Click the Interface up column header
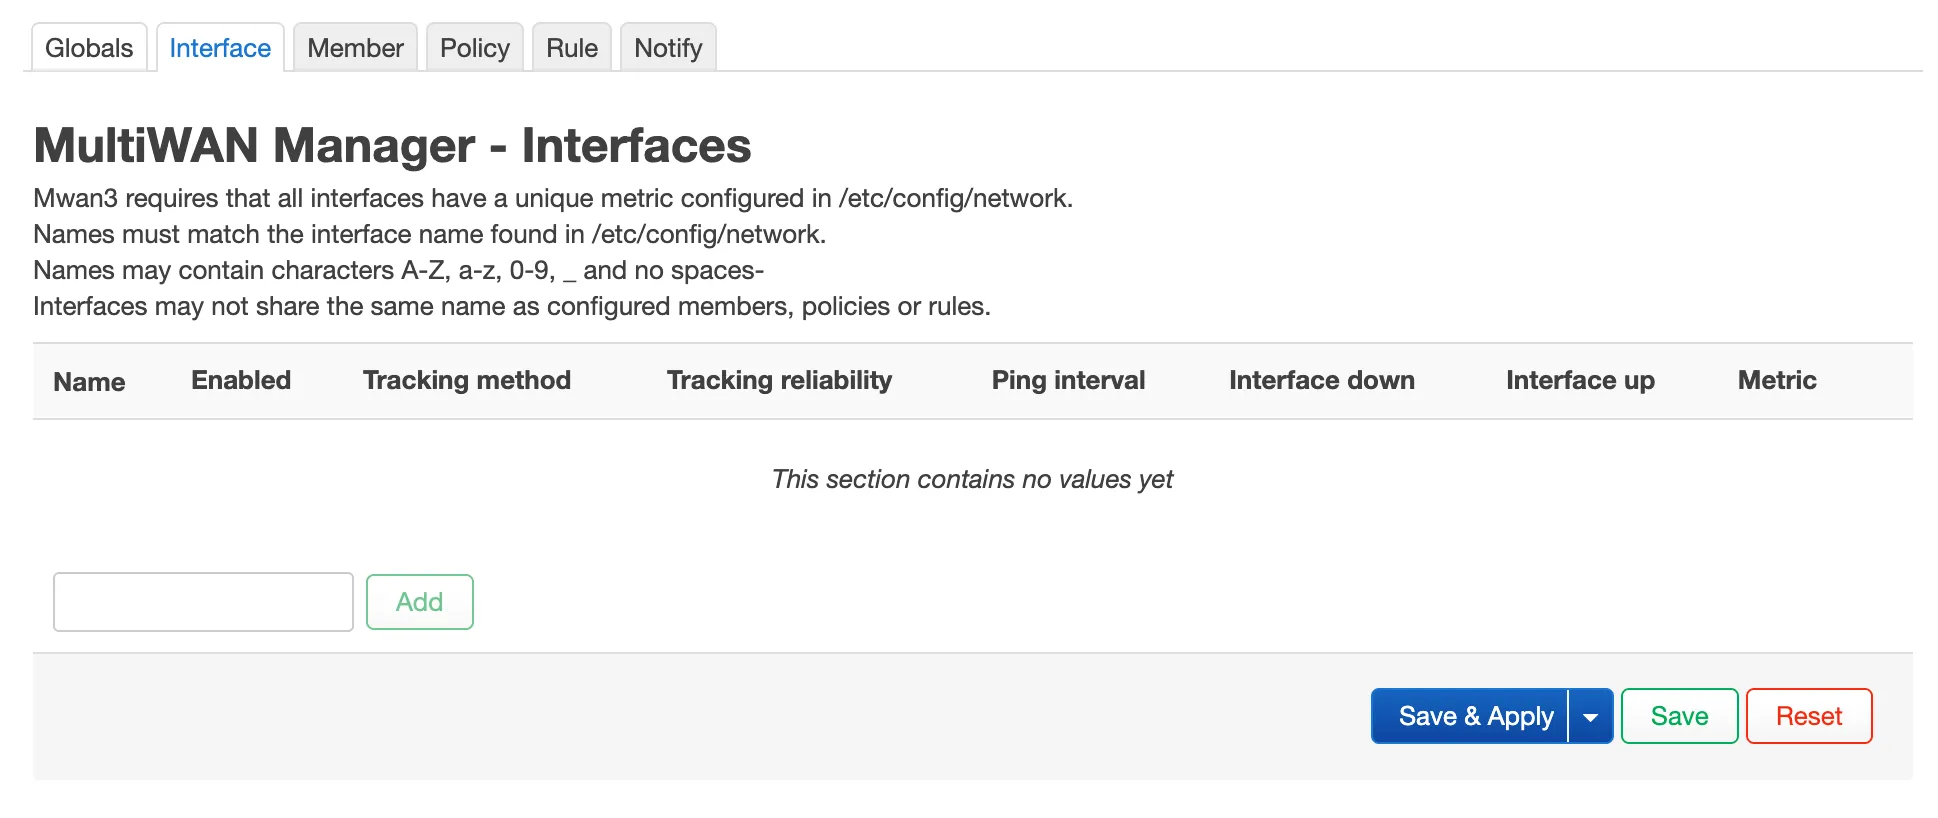The image size is (1938, 818). coord(1580,380)
